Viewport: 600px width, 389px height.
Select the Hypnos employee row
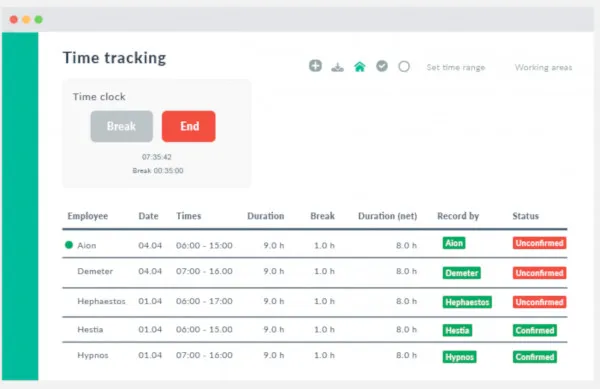[315, 356]
